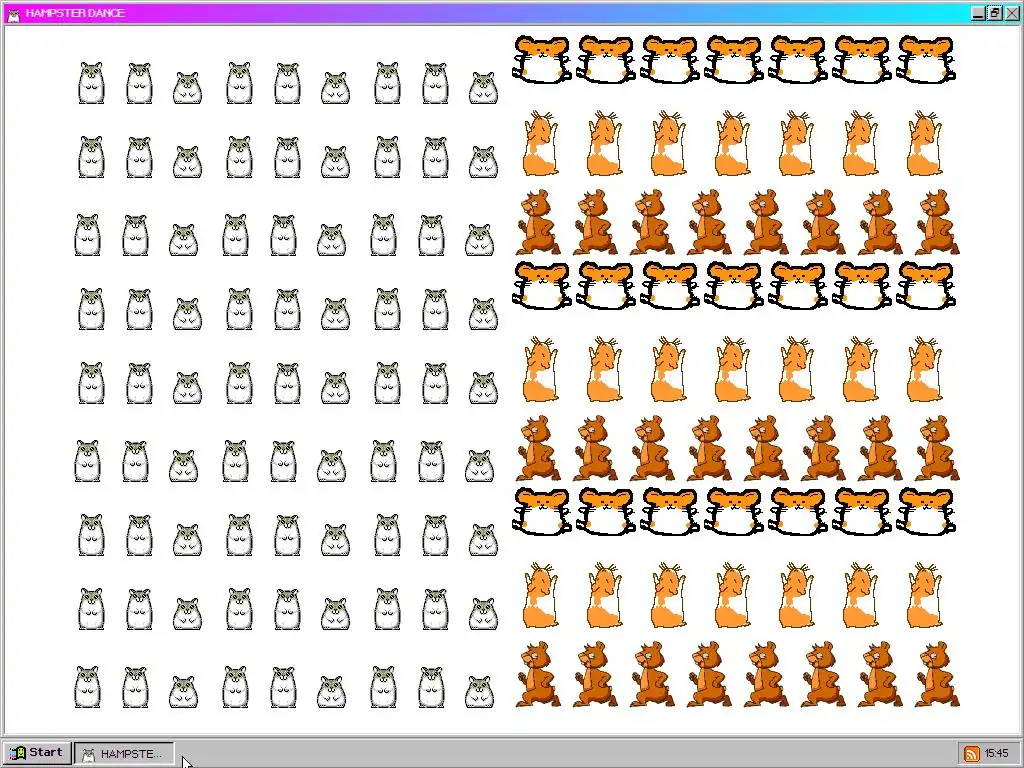Screen dimensions: 1024x768
Task: Restore down the HAMPSTER DANCE window
Action: coord(995,13)
